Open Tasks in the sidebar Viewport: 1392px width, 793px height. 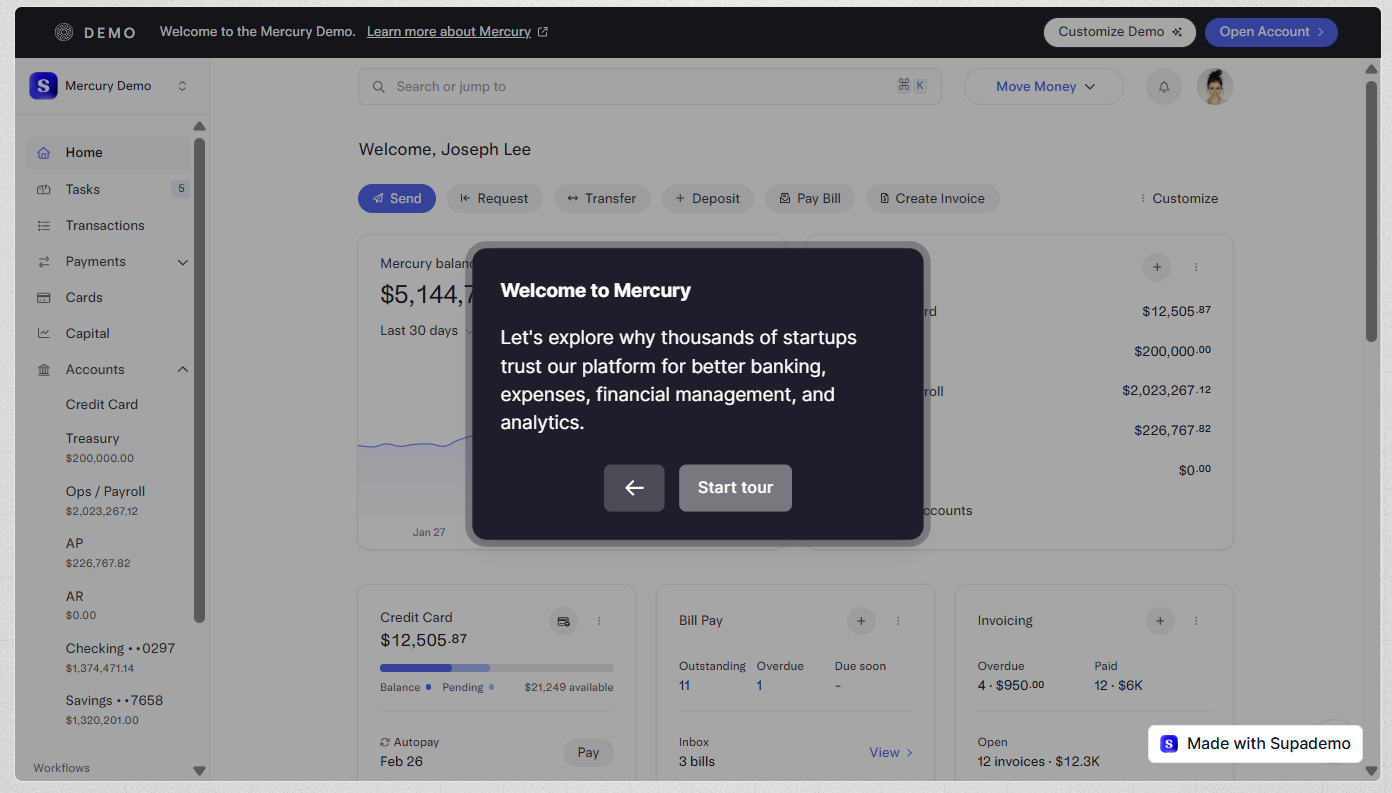coord(108,189)
